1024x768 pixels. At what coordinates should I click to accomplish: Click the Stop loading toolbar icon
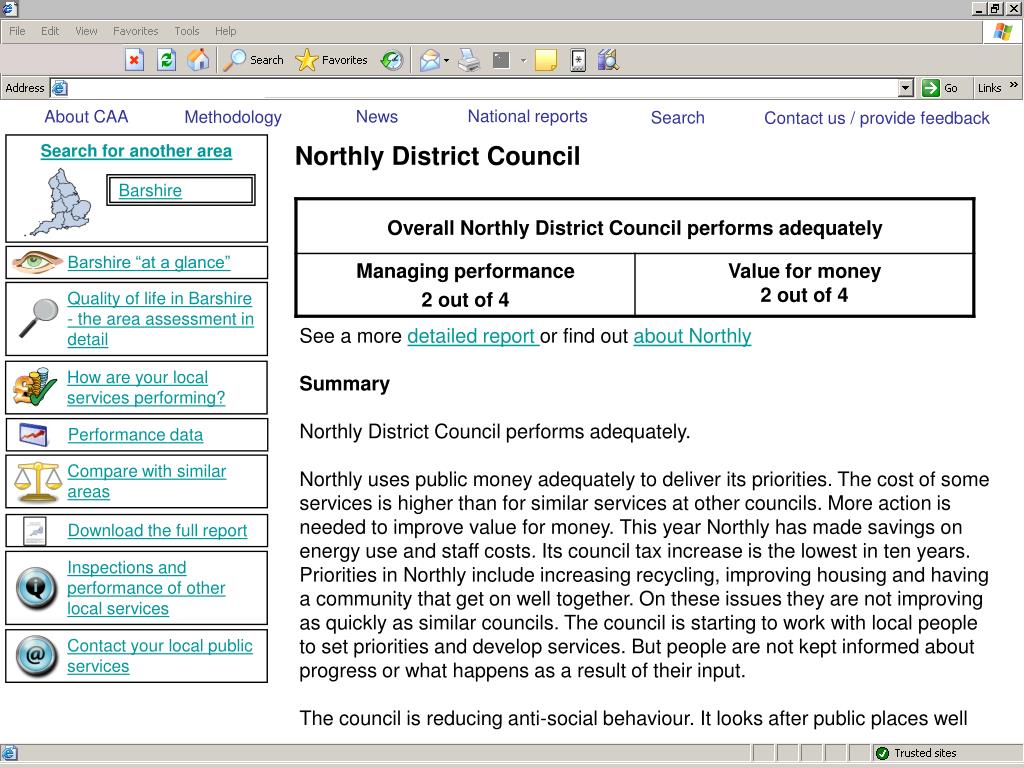[135, 60]
